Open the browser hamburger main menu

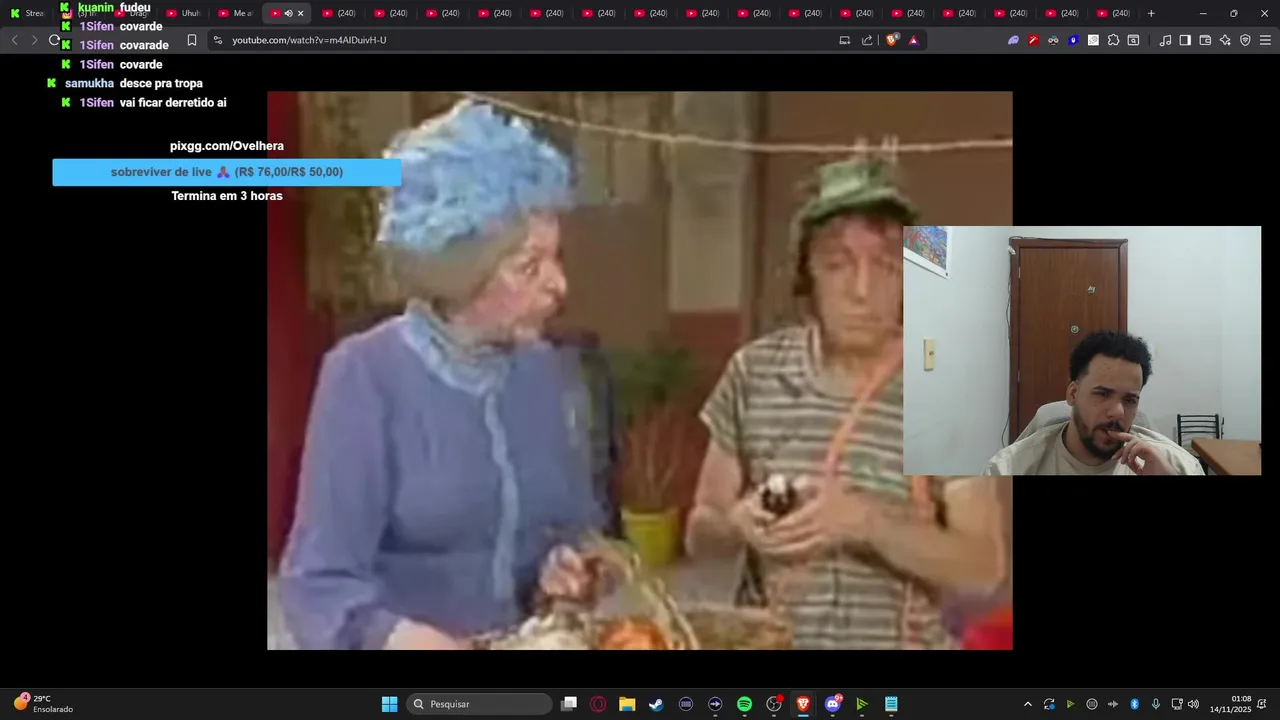tap(1265, 40)
